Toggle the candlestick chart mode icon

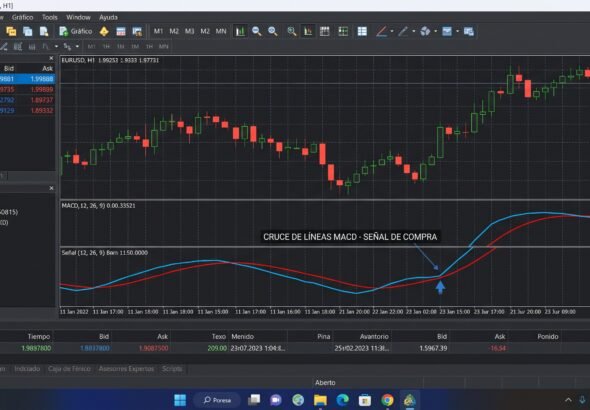tap(308, 31)
